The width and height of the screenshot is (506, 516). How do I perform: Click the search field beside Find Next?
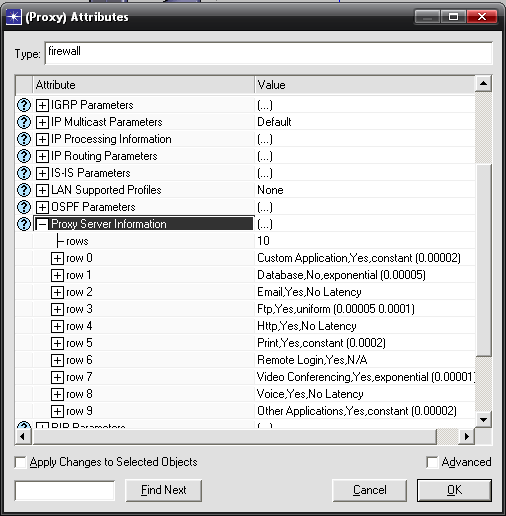pos(65,490)
